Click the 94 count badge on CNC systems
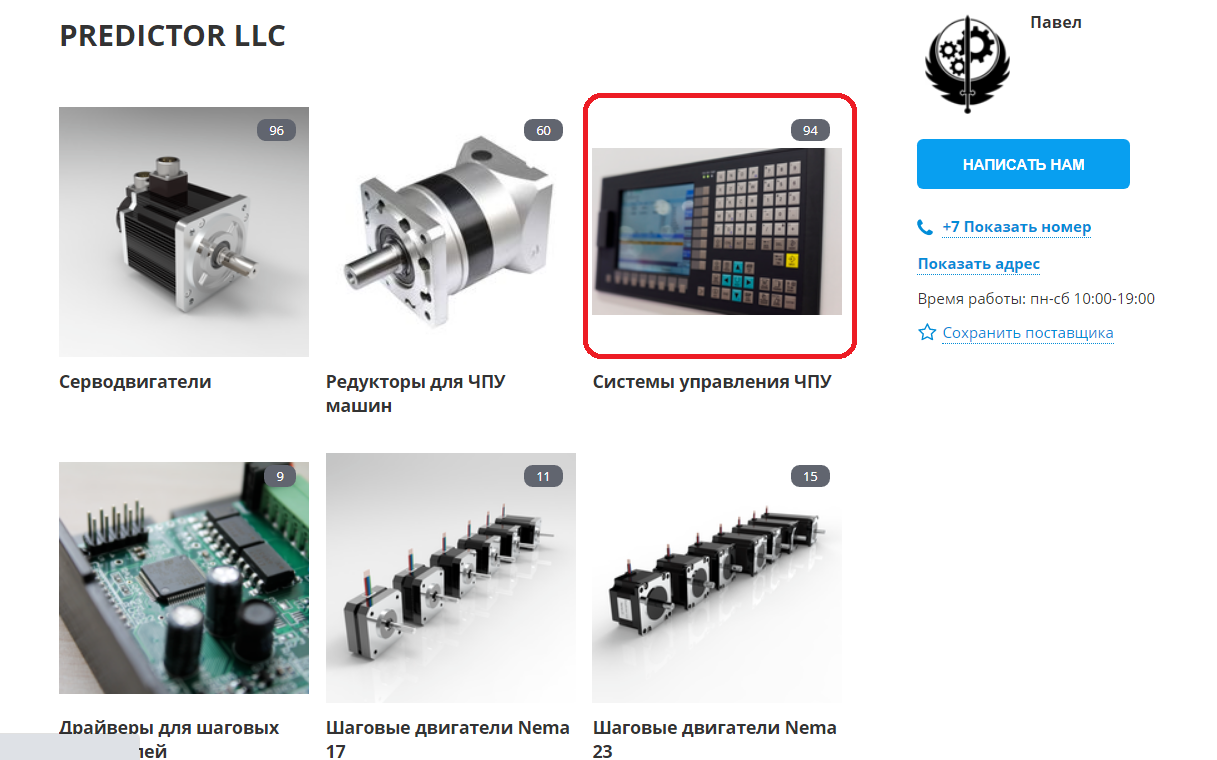 (810, 131)
